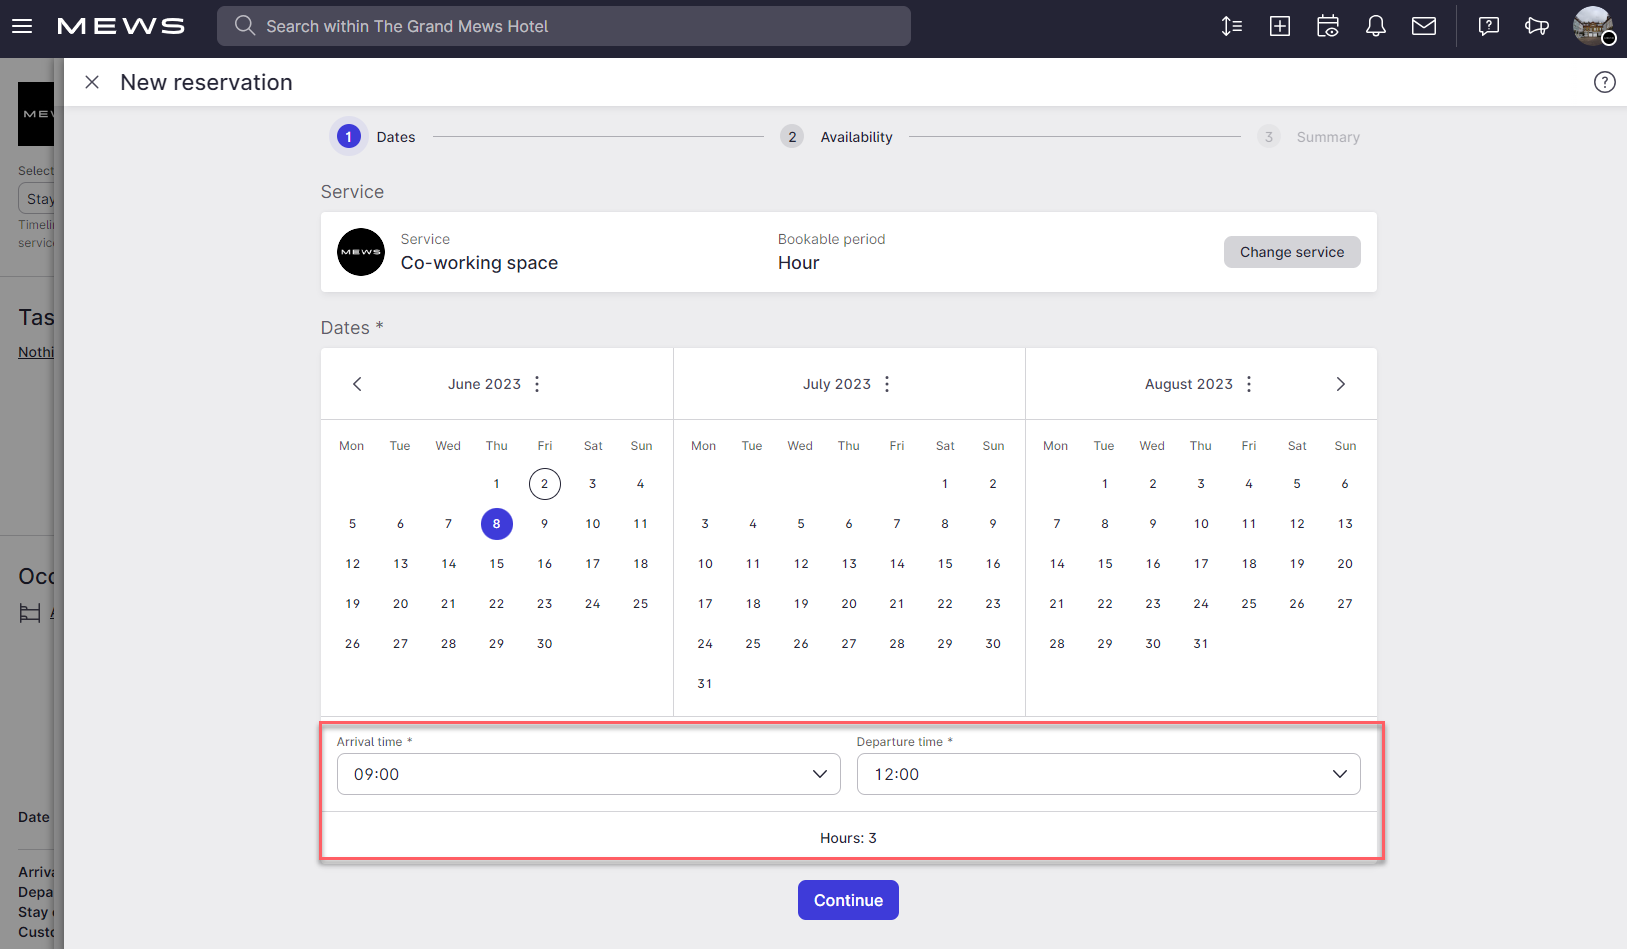Click the create new item plus icon

pos(1279,26)
